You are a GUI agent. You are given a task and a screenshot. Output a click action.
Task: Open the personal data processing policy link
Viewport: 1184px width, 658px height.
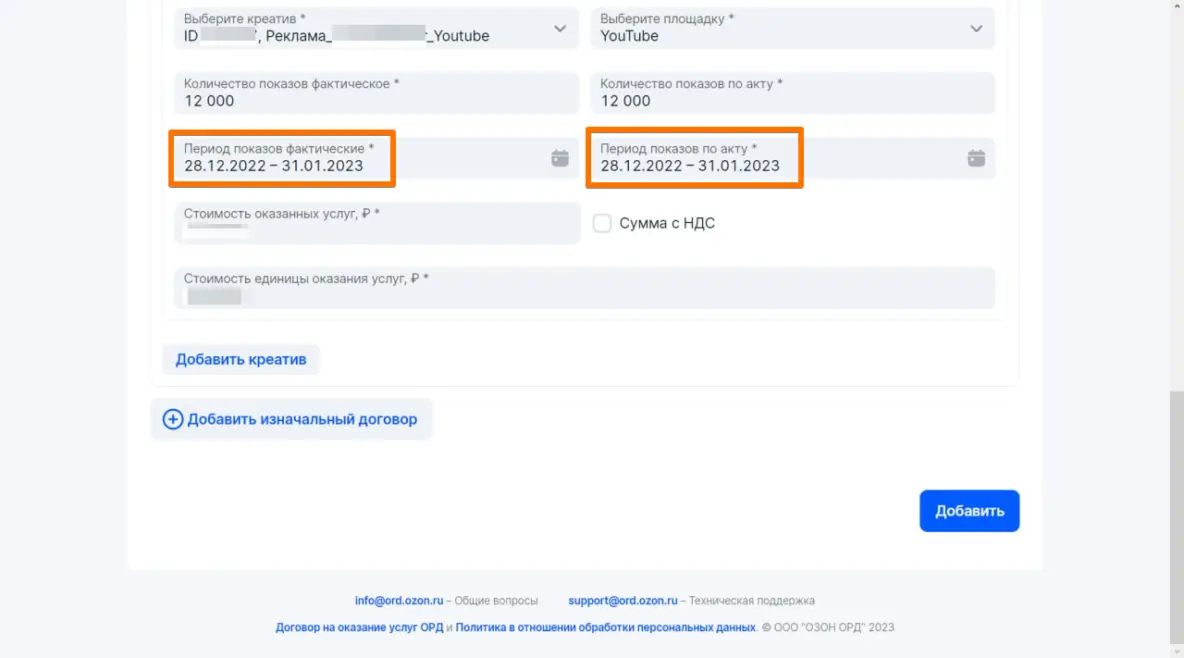click(x=605, y=628)
